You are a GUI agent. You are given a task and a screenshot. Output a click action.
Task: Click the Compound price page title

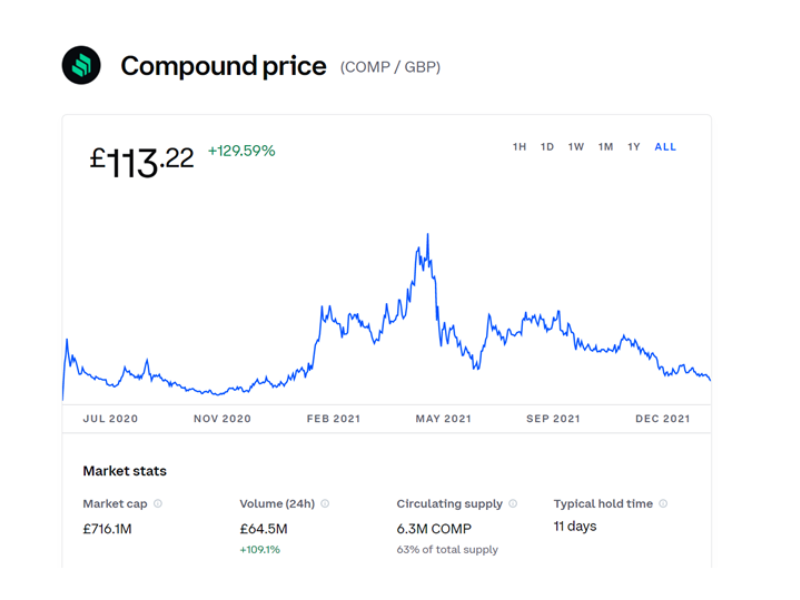coord(223,65)
